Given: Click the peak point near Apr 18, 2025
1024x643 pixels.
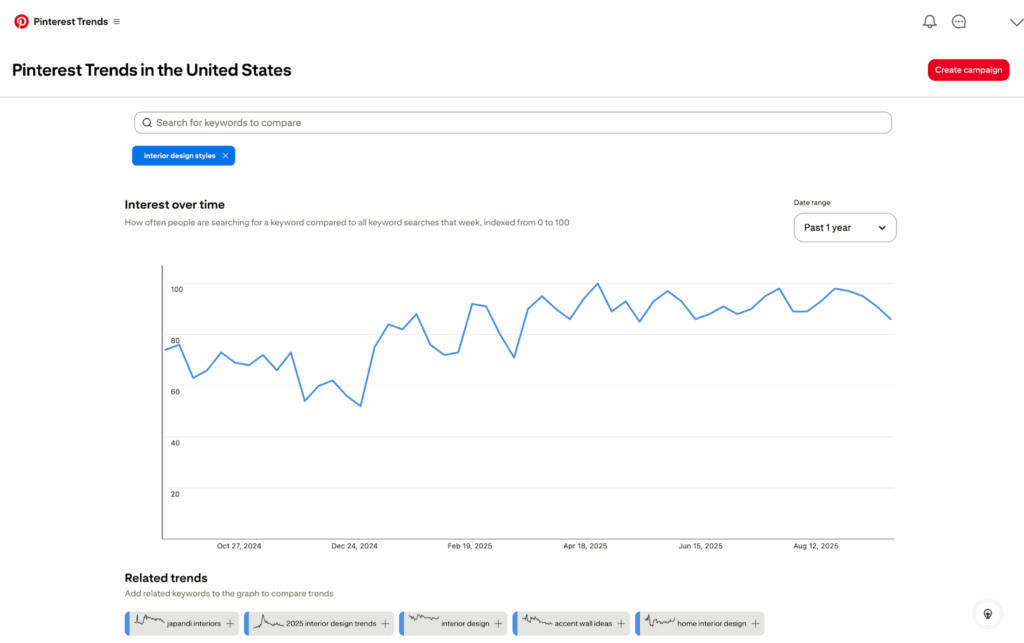Looking at the screenshot, I should pyautogui.click(x=598, y=284).
